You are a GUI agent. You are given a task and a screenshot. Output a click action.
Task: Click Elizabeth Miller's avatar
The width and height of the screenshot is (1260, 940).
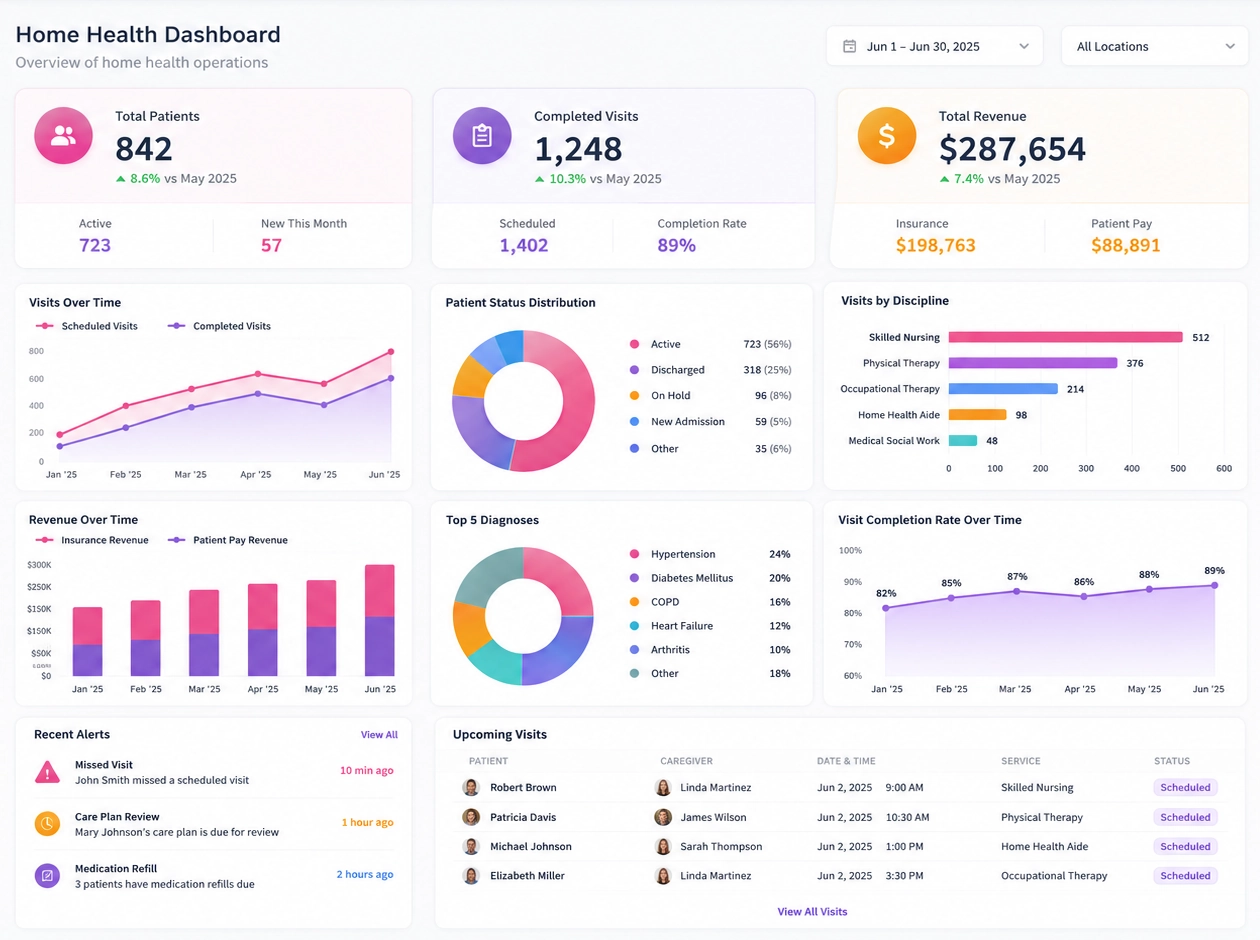pos(471,876)
